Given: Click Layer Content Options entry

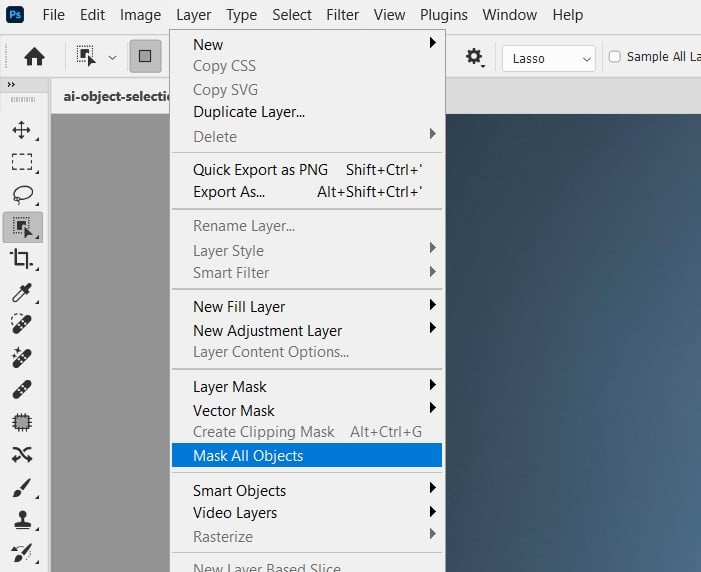Looking at the screenshot, I should [x=307, y=352].
